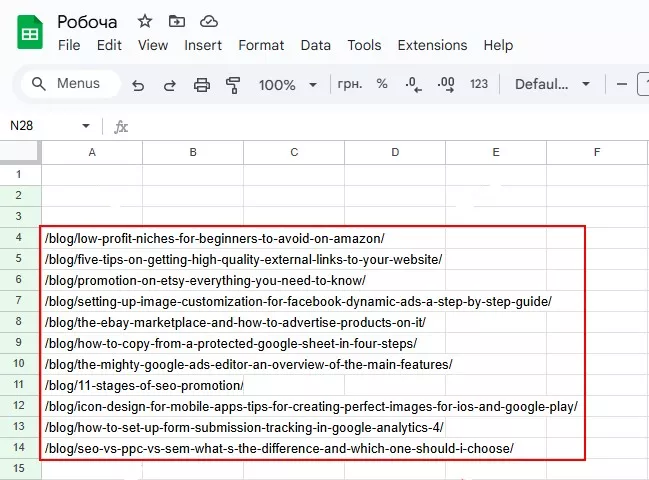Check cloud save status icon
The height and width of the screenshot is (480, 649).
(209, 21)
